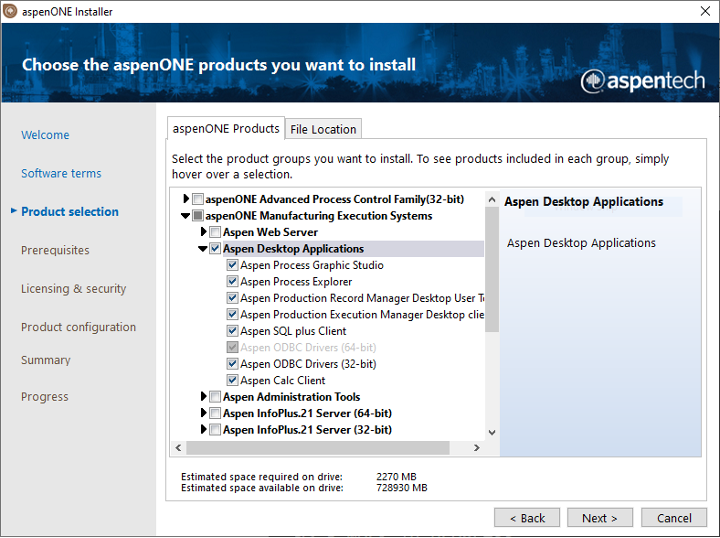Expand Aspen Administration Tools tree node
The height and width of the screenshot is (538, 720).
(203, 397)
